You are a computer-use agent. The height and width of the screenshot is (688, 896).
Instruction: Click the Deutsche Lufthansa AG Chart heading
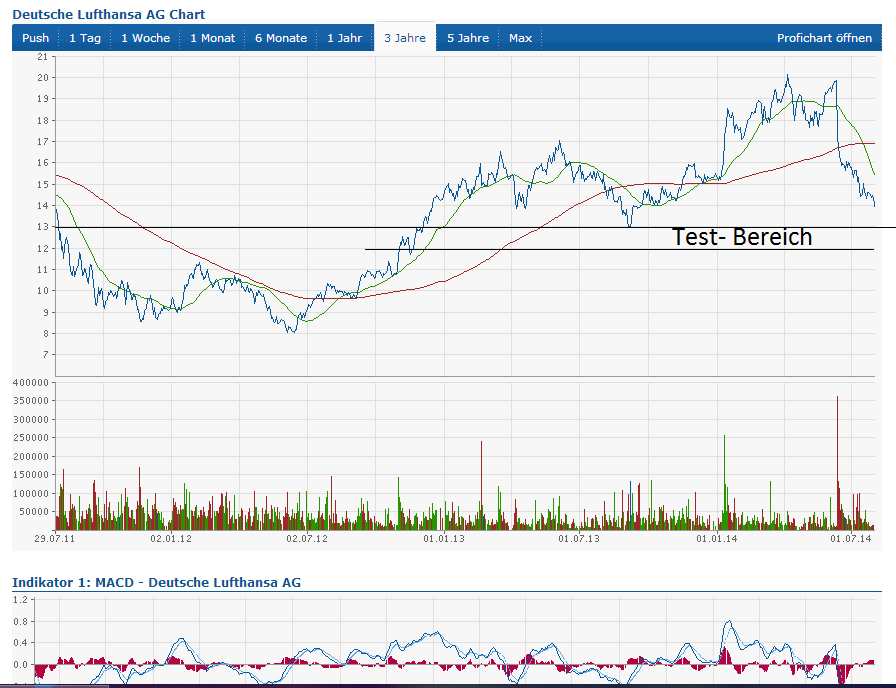[x=109, y=14]
